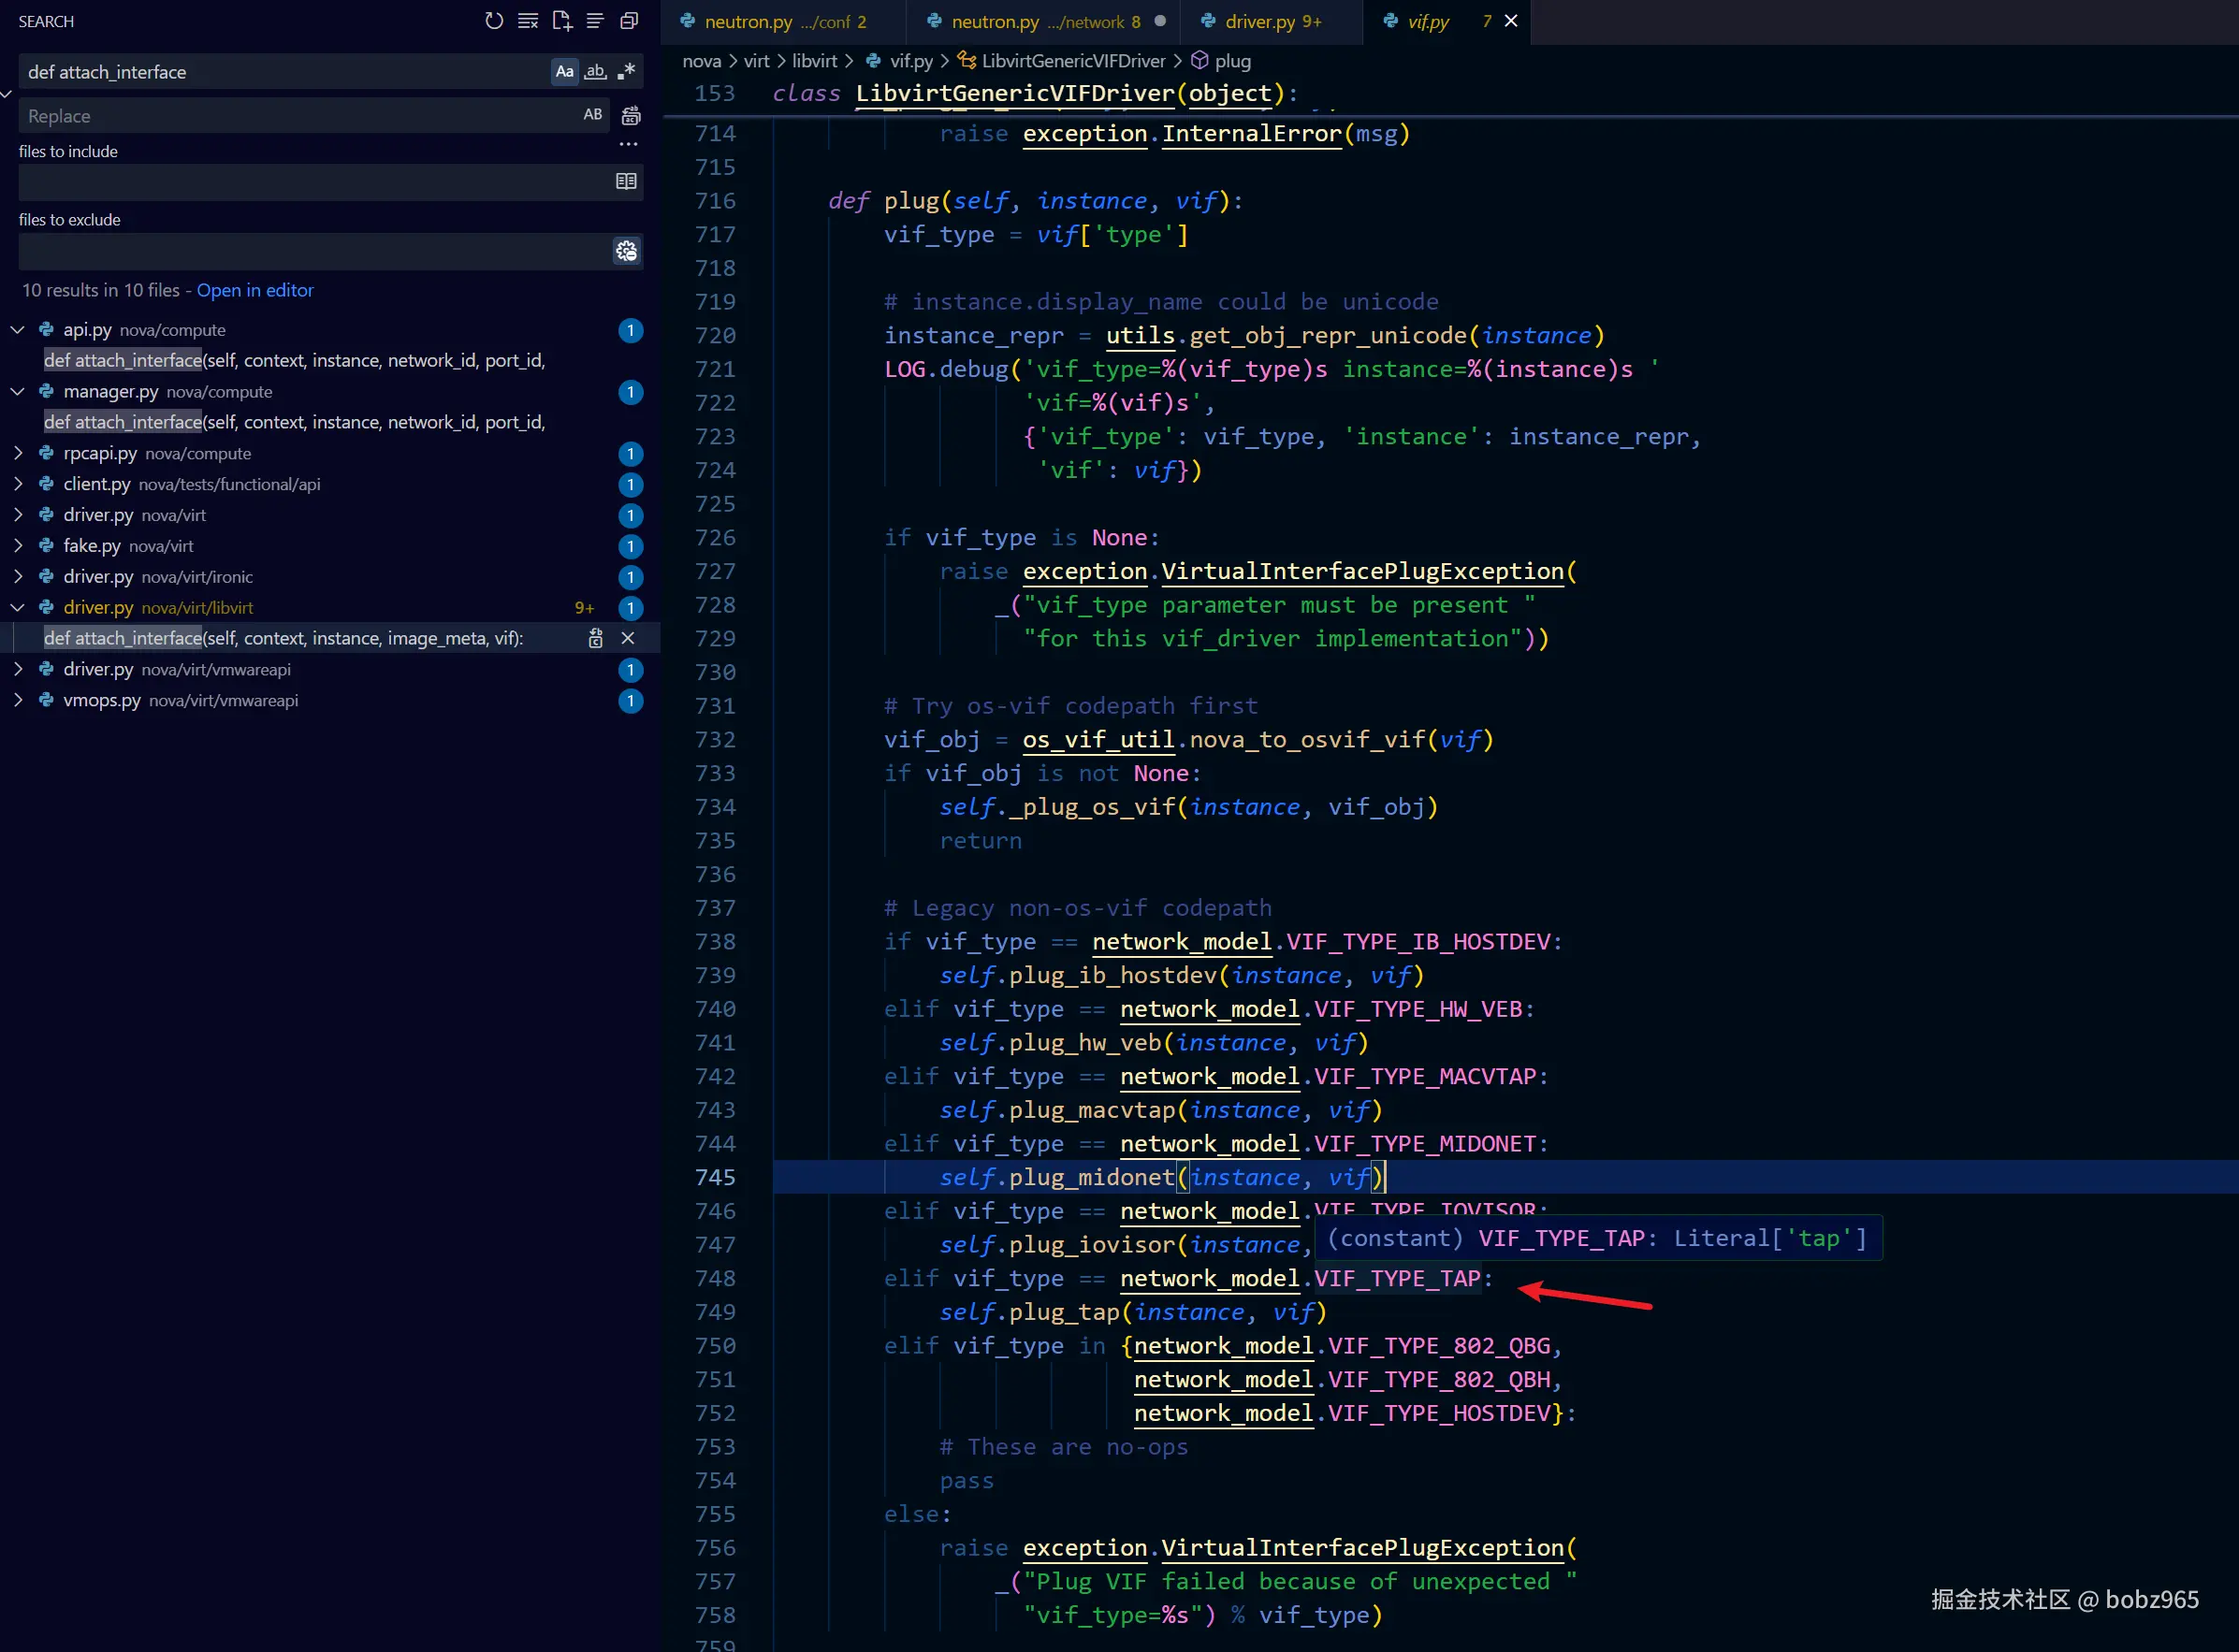Open api.py attach_interface match line
The width and height of the screenshot is (2239, 1652).
(x=294, y=360)
